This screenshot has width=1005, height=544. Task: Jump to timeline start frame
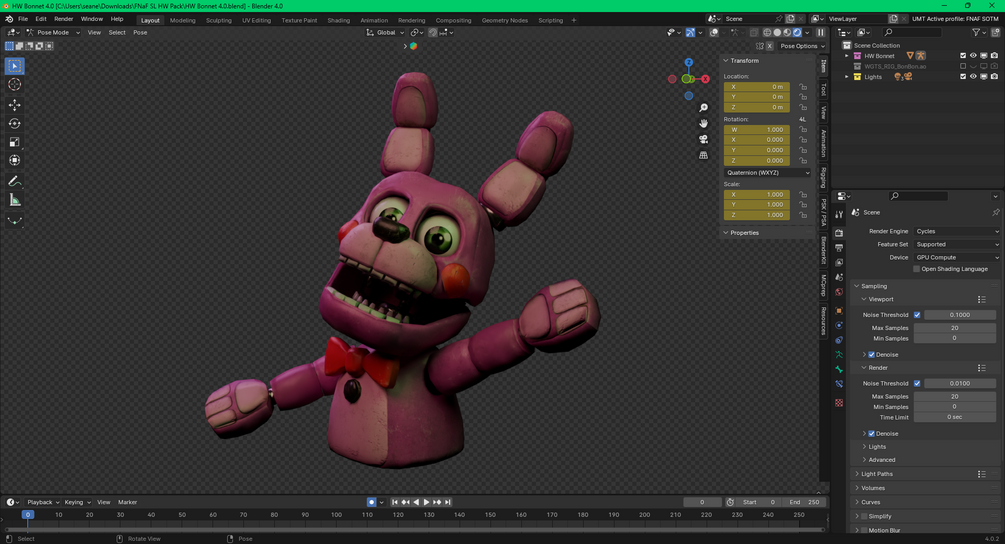coord(395,502)
